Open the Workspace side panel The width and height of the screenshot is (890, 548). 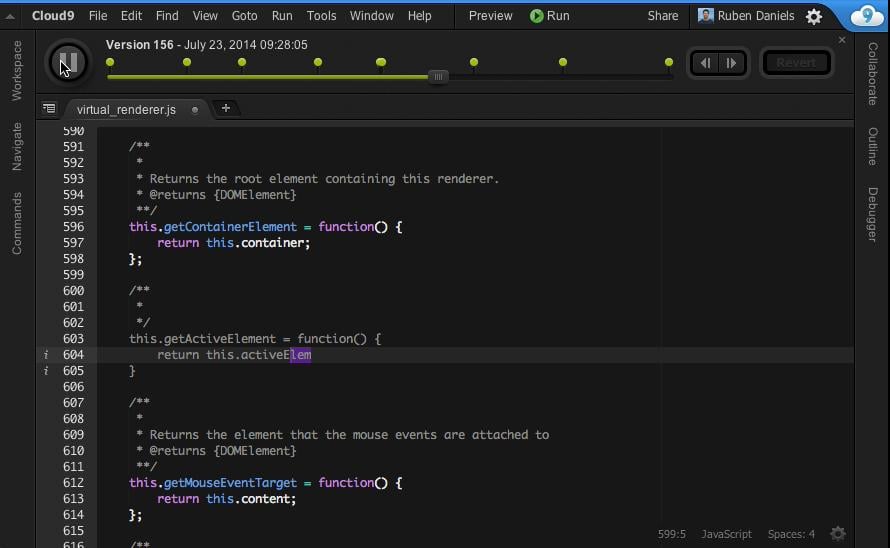[16, 70]
